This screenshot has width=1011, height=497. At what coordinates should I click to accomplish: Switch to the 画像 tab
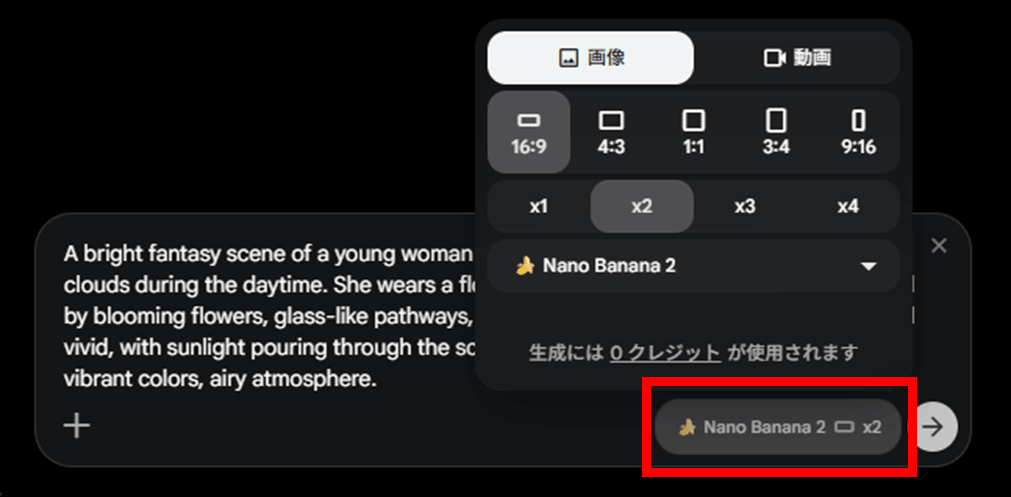pyautogui.click(x=591, y=58)
